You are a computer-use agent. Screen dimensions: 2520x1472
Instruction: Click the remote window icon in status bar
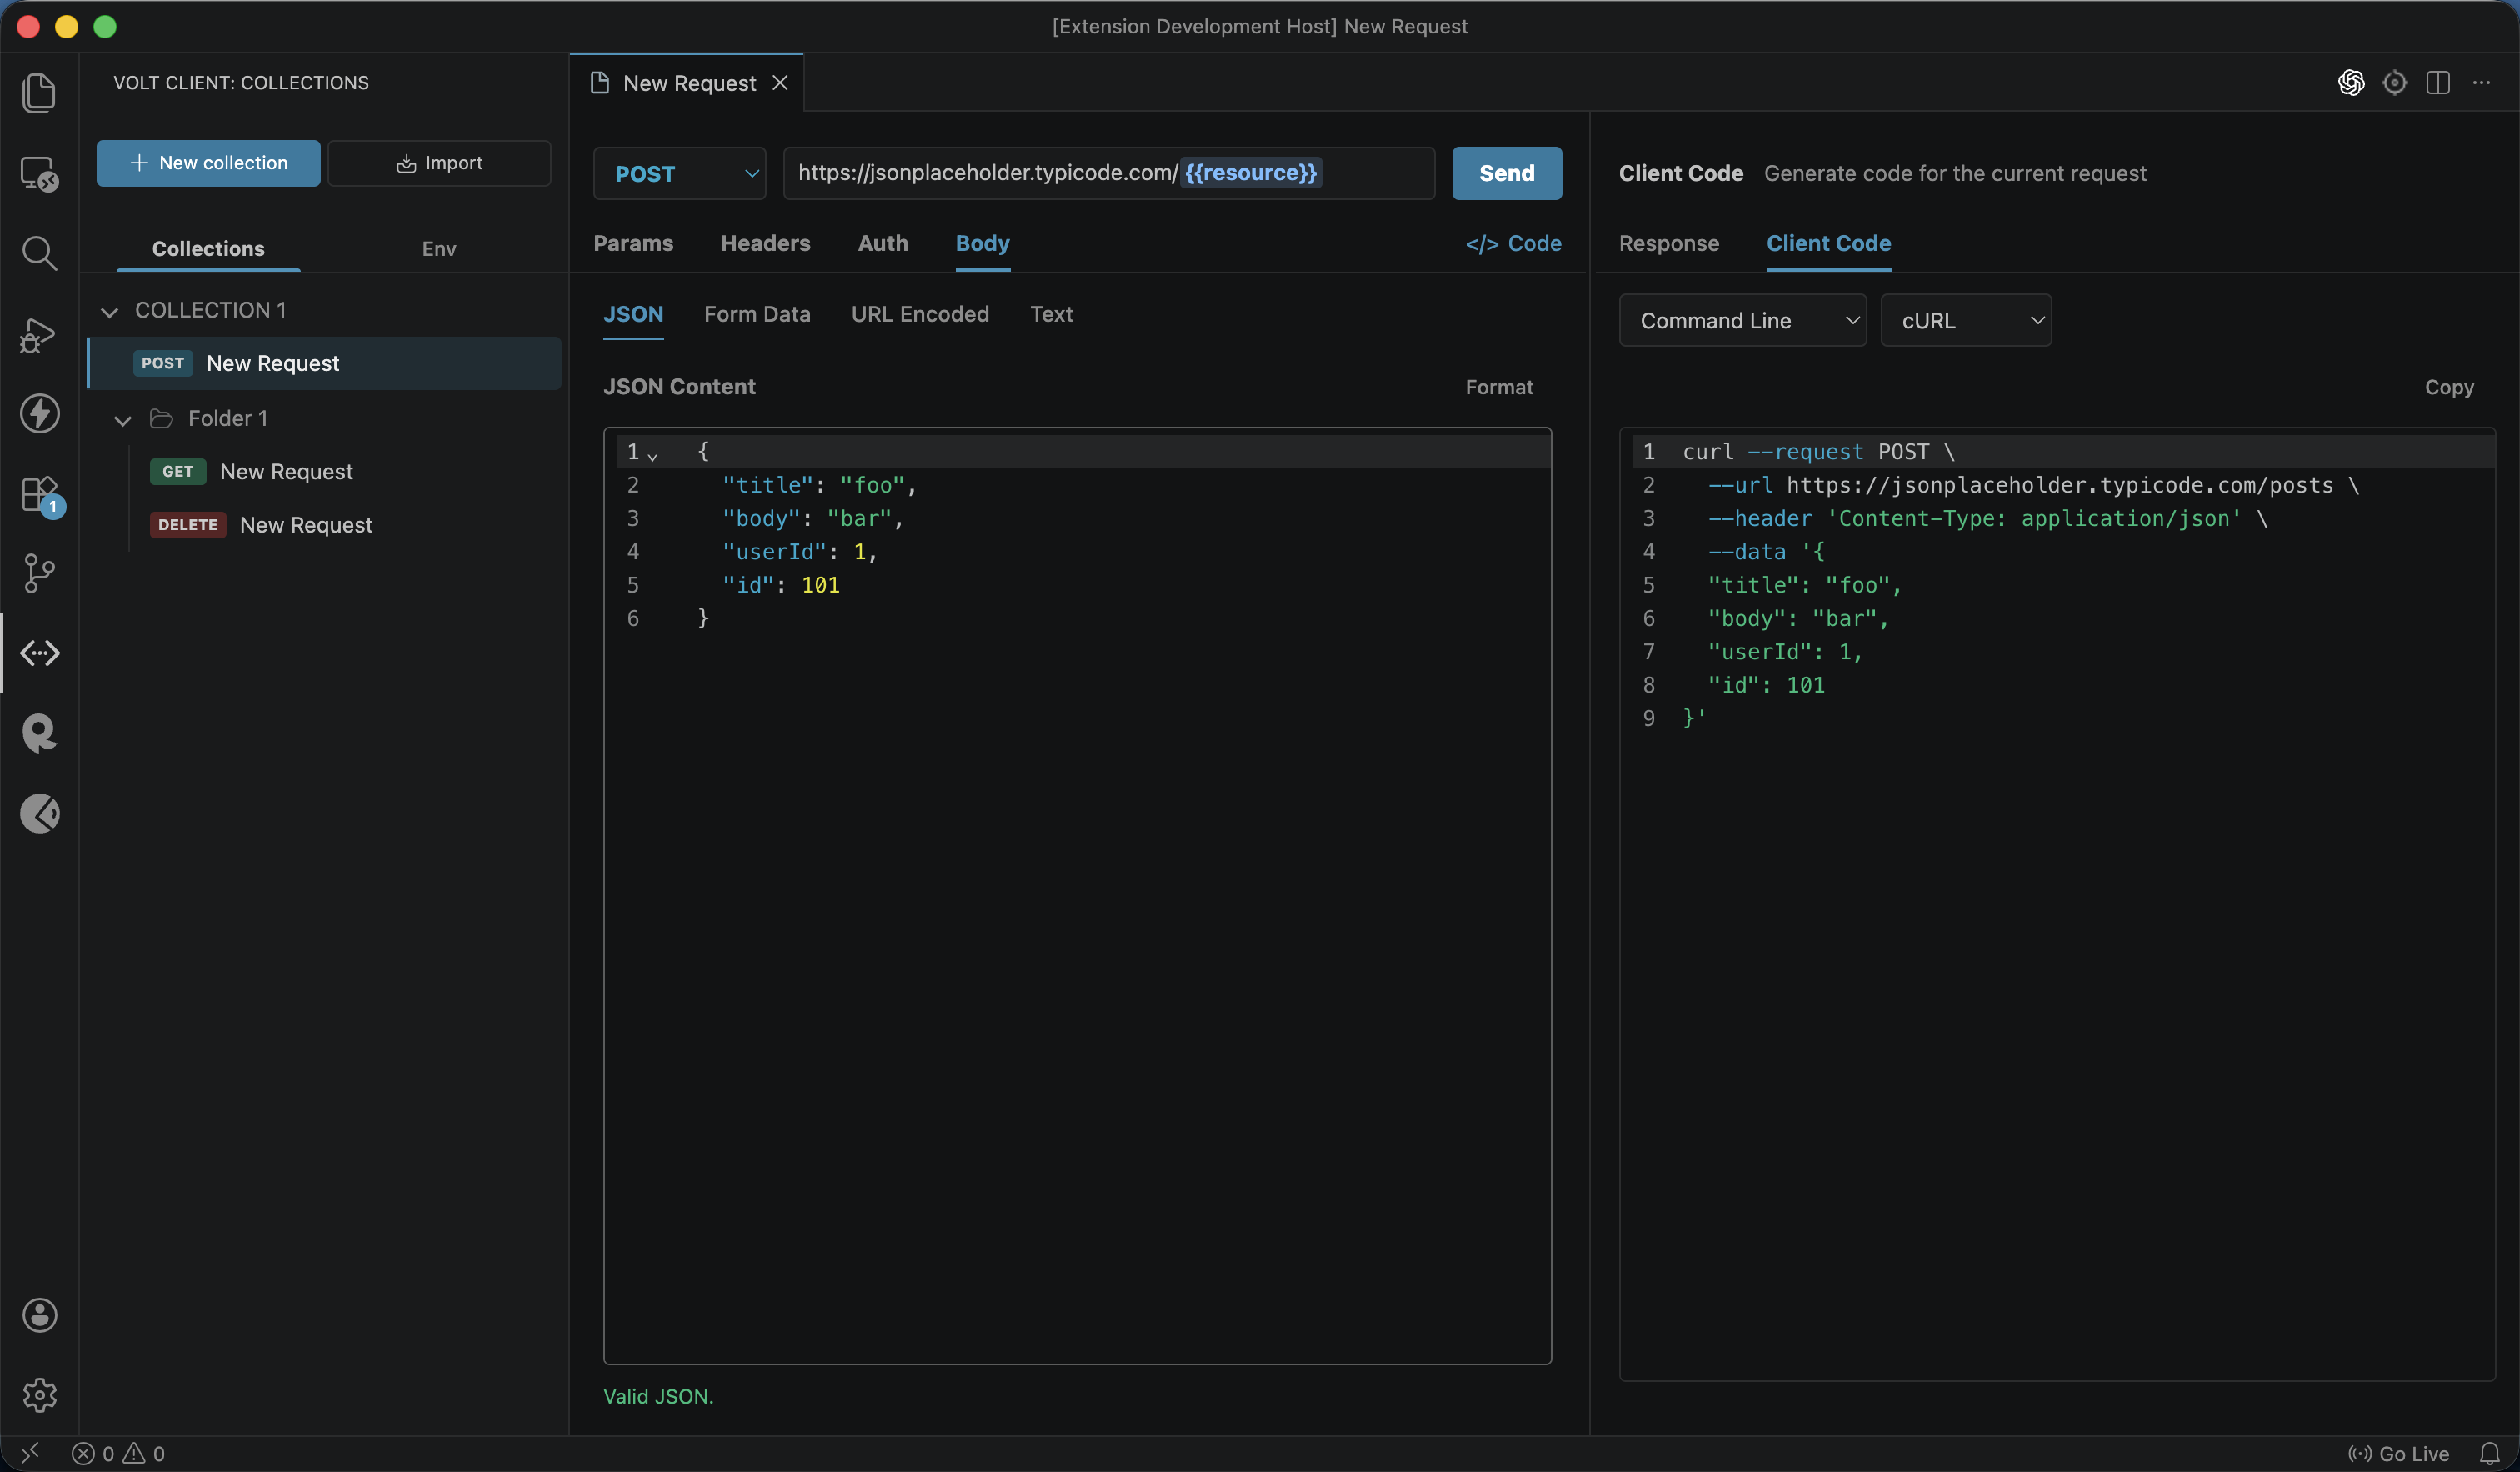pos(30,1453)
